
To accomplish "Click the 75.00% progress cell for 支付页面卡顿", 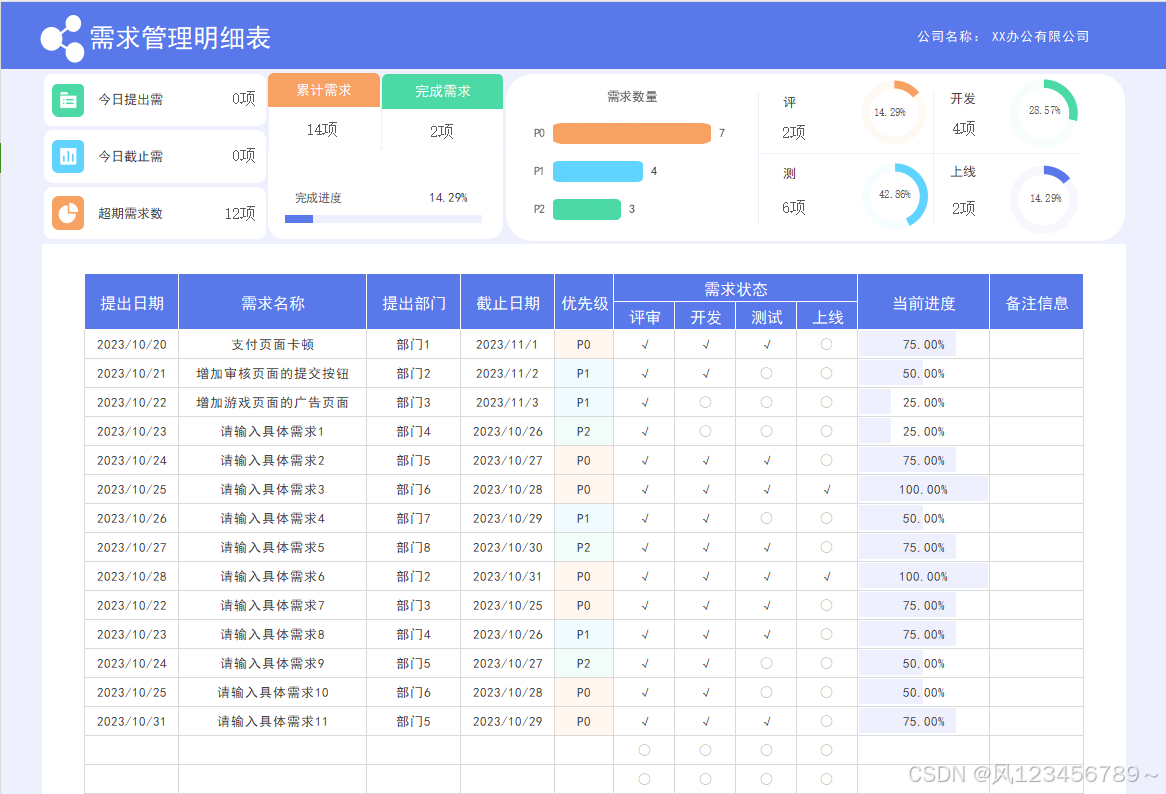I will (x=924, y=344).
